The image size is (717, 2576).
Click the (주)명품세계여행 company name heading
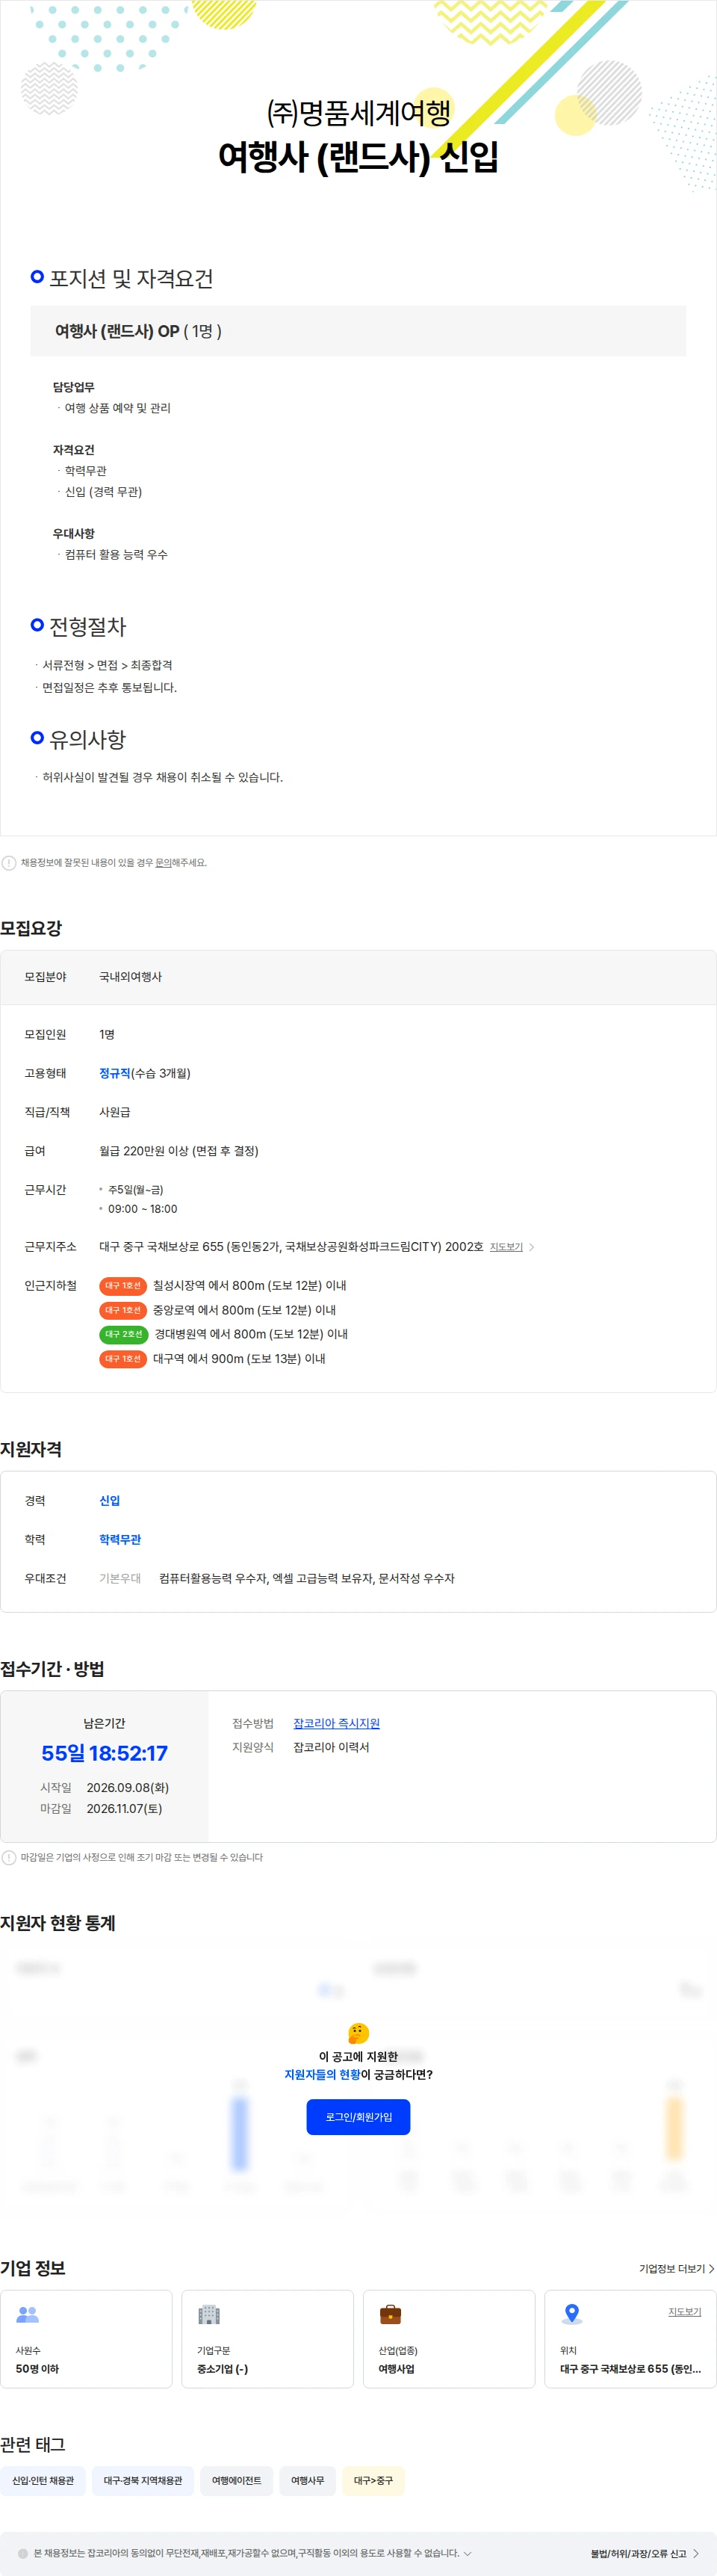click(x=358, y=112)
